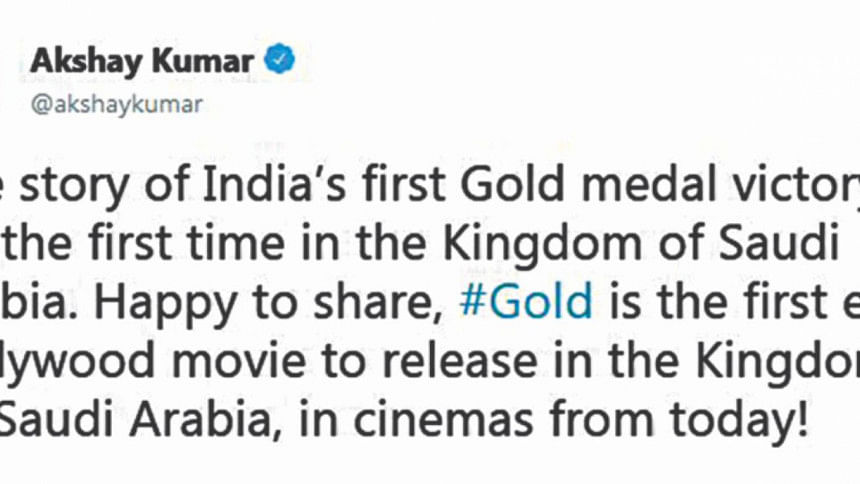The height and width of the screenshot is (484, 860).
Task: Open the #Gold hashtag link
Action: click(527, 301)
